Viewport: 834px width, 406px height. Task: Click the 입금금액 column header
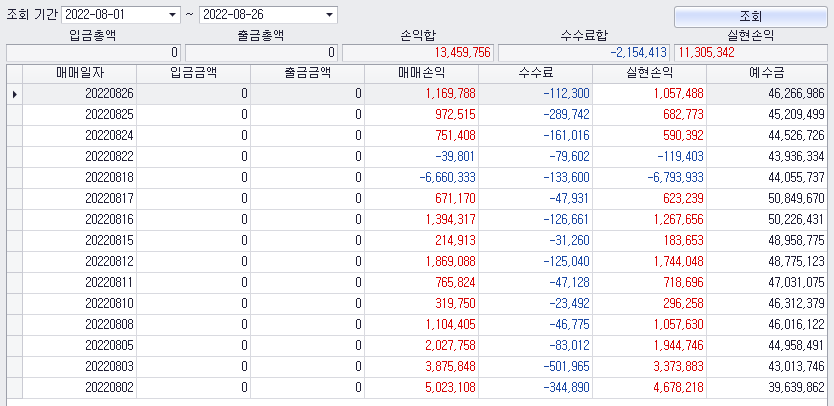[194, 73]
